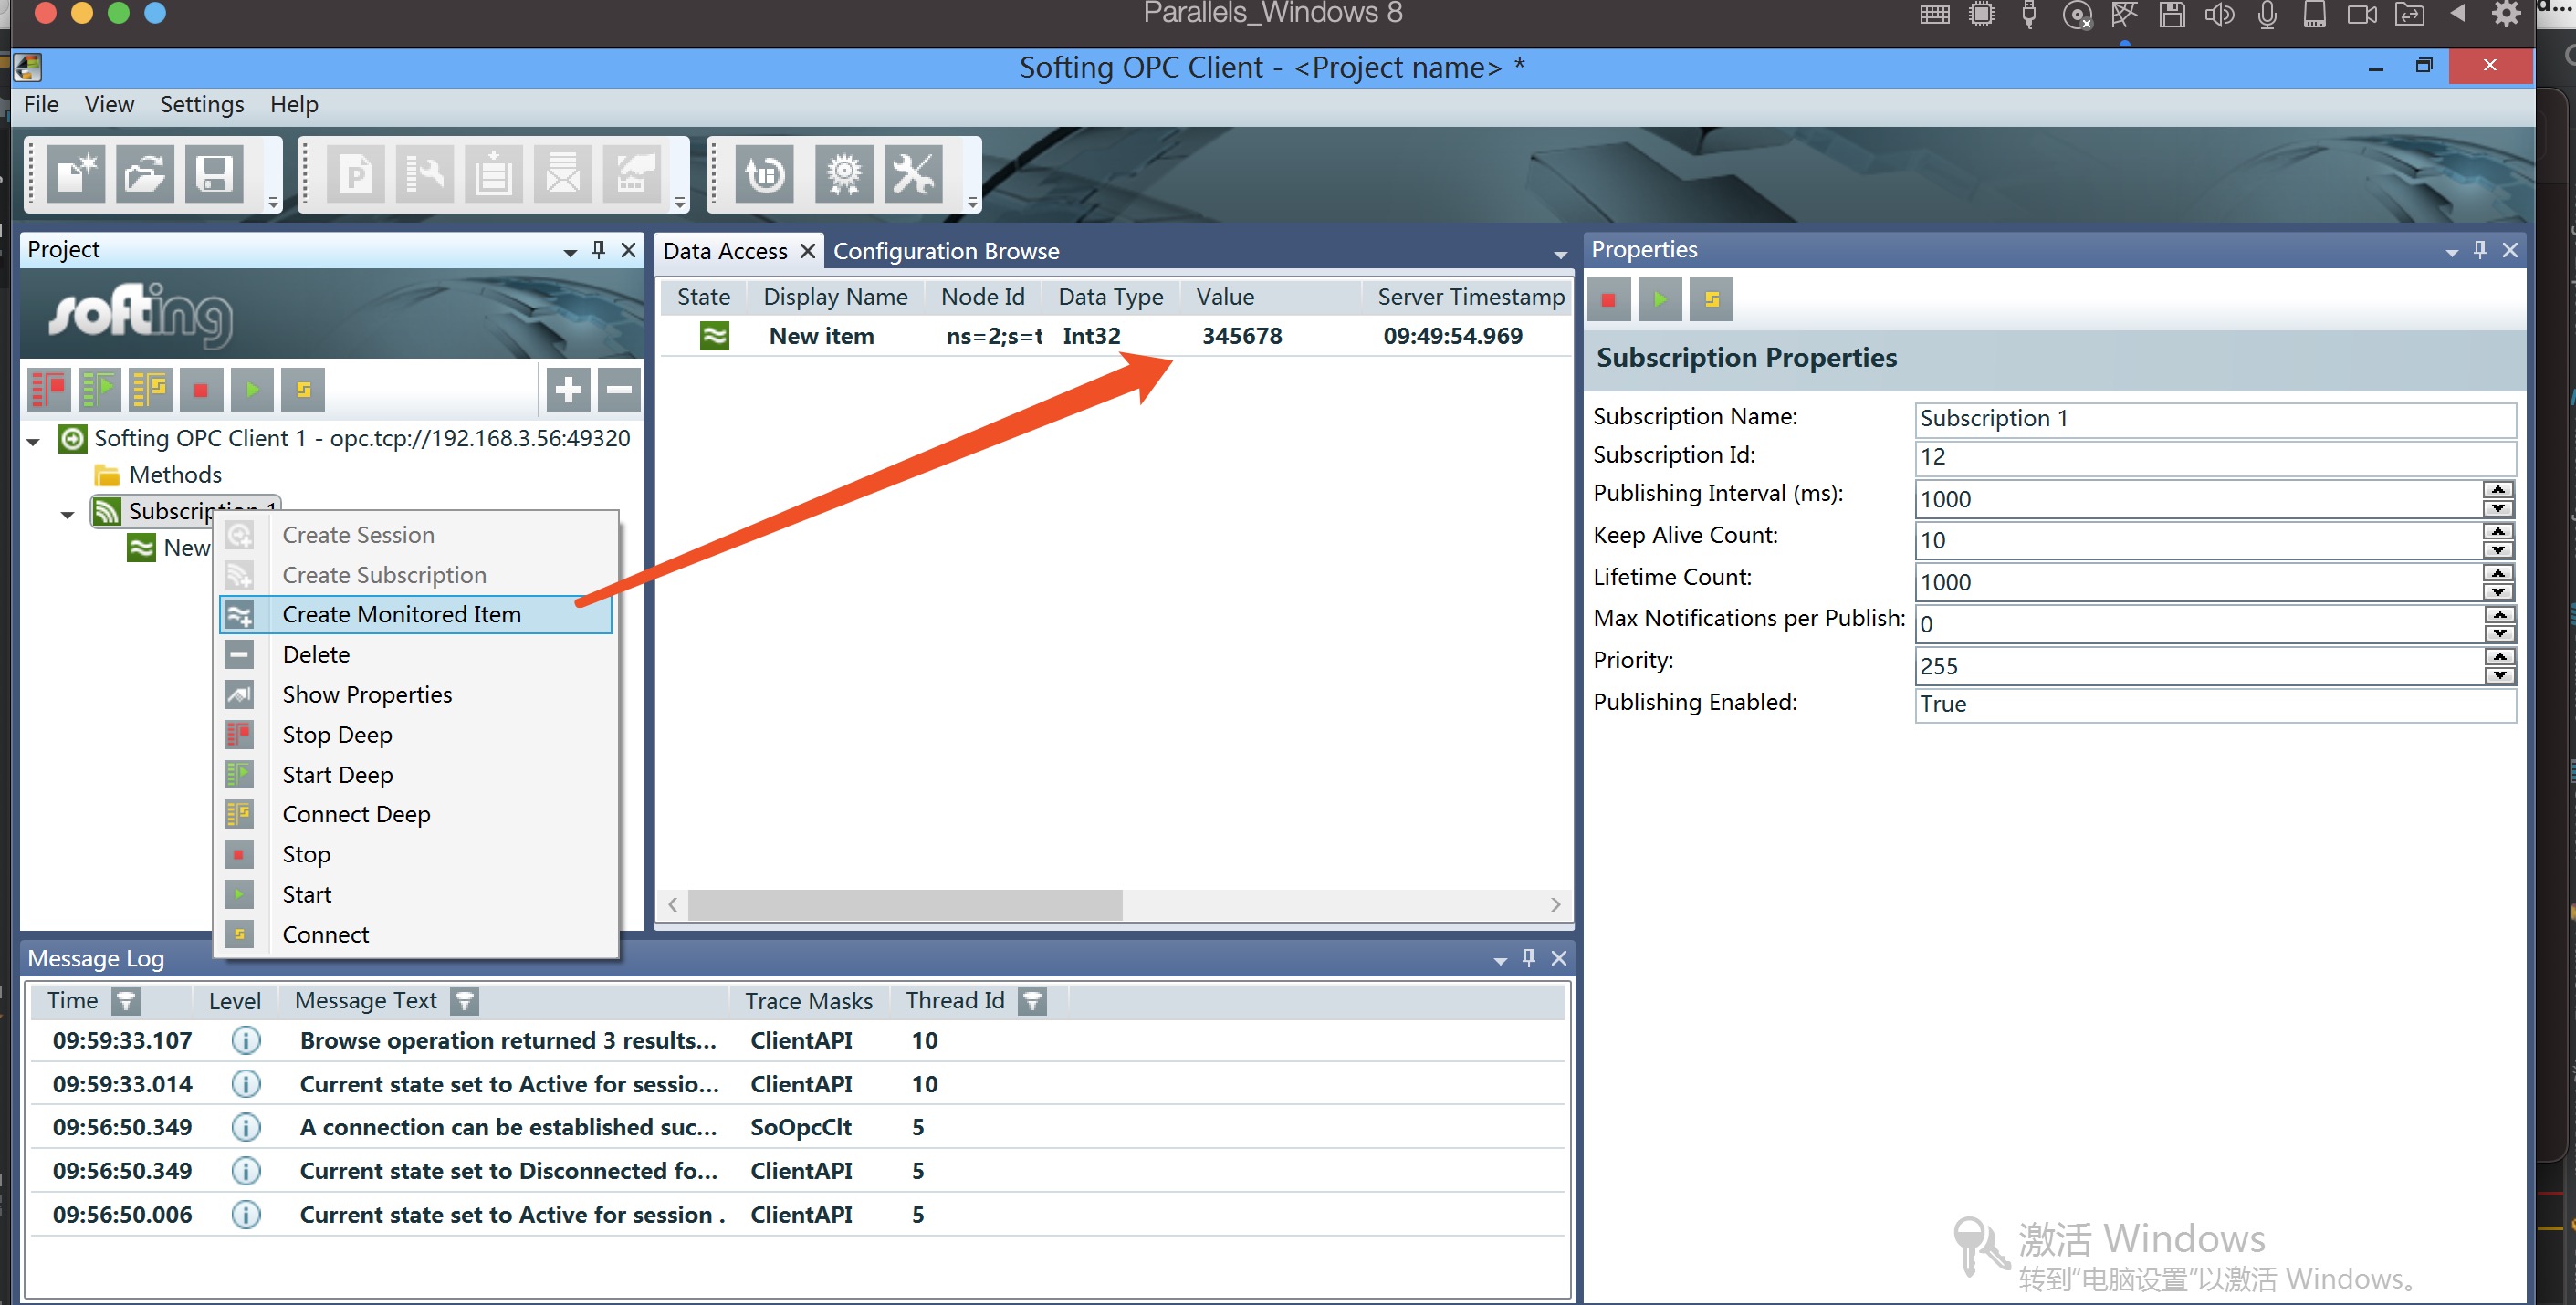
Task: Click the Connect Deep icon in Project toolbar
Action: coord(150,389)
